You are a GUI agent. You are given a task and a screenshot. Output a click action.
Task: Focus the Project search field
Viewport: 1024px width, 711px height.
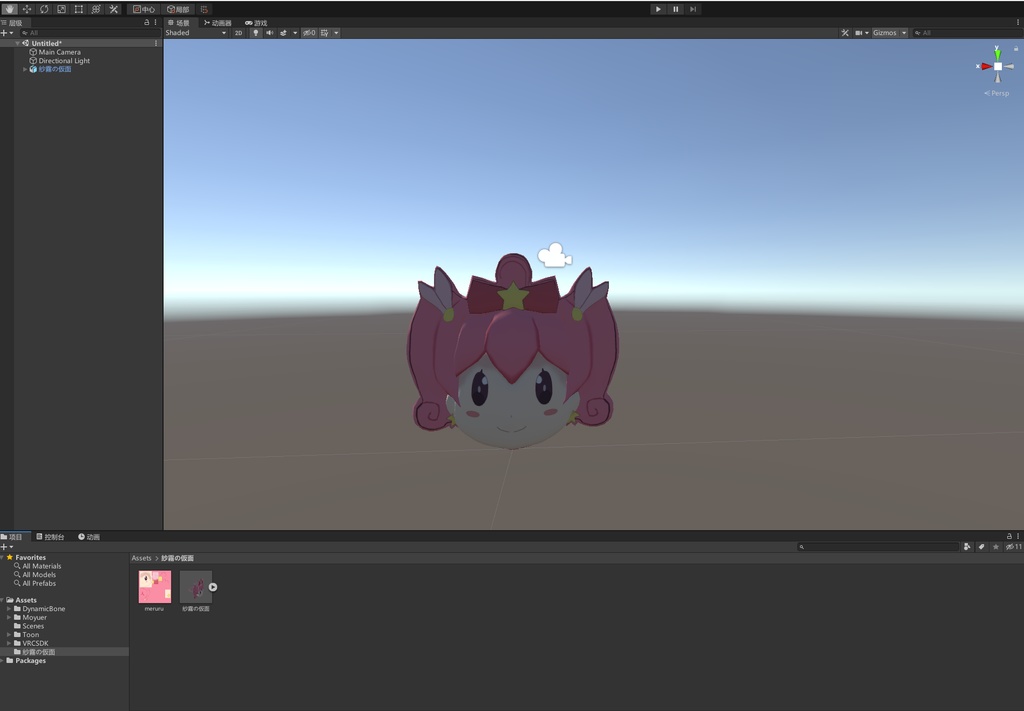(878, 547)
